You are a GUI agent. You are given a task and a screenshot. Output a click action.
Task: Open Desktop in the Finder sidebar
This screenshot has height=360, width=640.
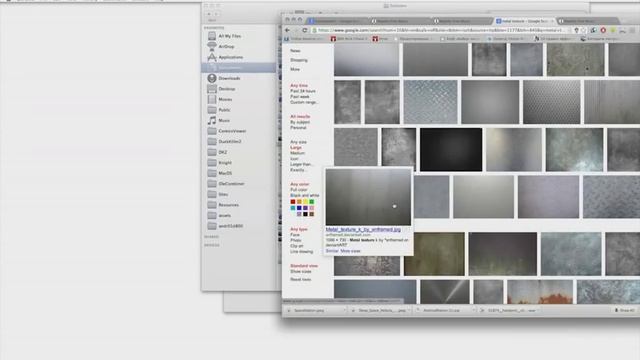coord(227,89)
